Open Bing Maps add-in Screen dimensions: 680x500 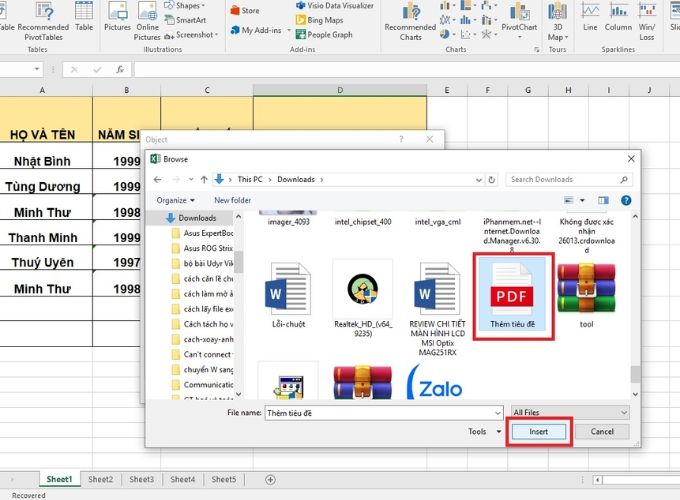(x=320, y=20)
